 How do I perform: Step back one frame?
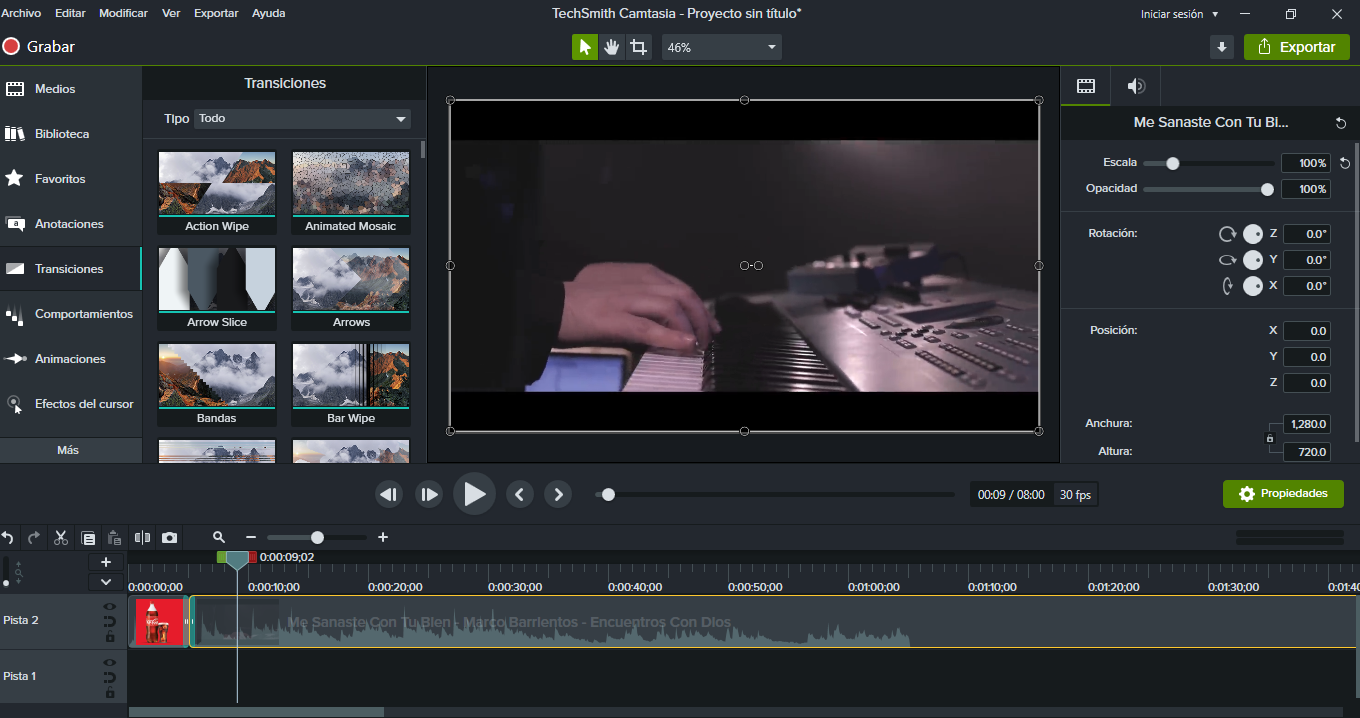click(388, 494)
